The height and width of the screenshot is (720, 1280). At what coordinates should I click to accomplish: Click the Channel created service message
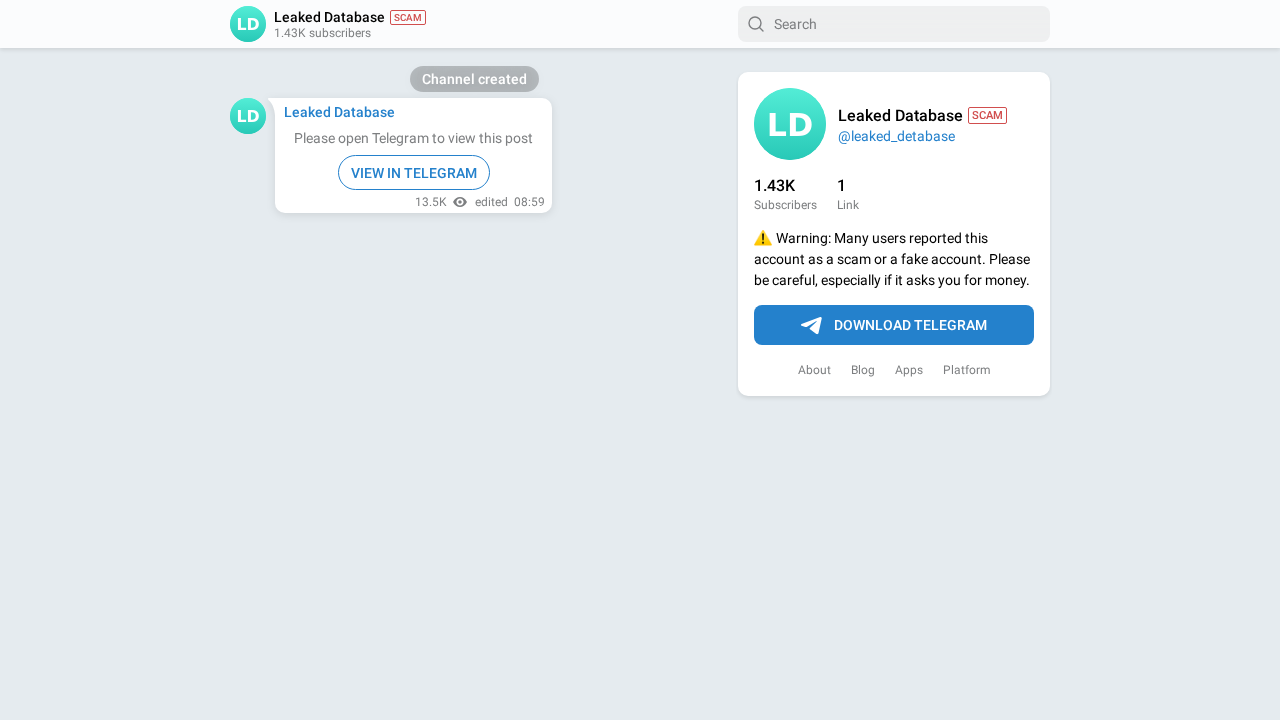point(474,79)
